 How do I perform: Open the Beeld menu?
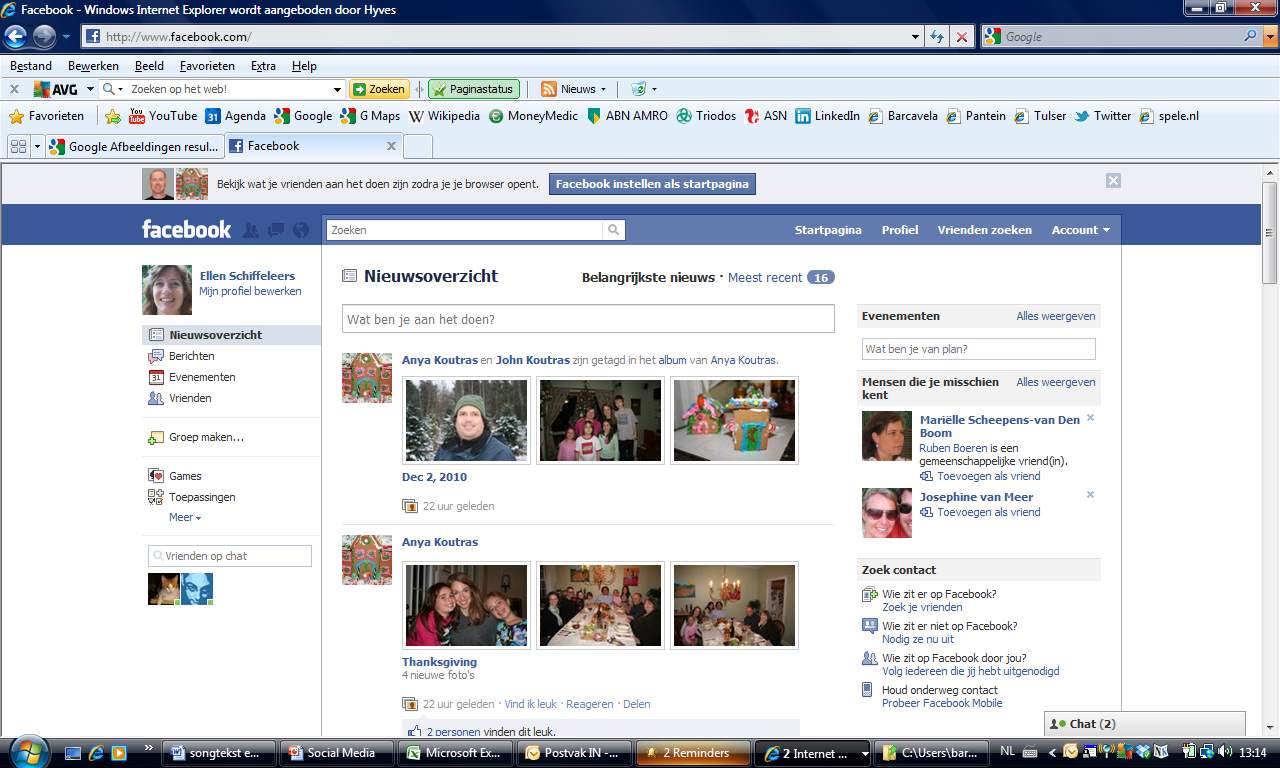pyautogui.click(x=149, y=66)
